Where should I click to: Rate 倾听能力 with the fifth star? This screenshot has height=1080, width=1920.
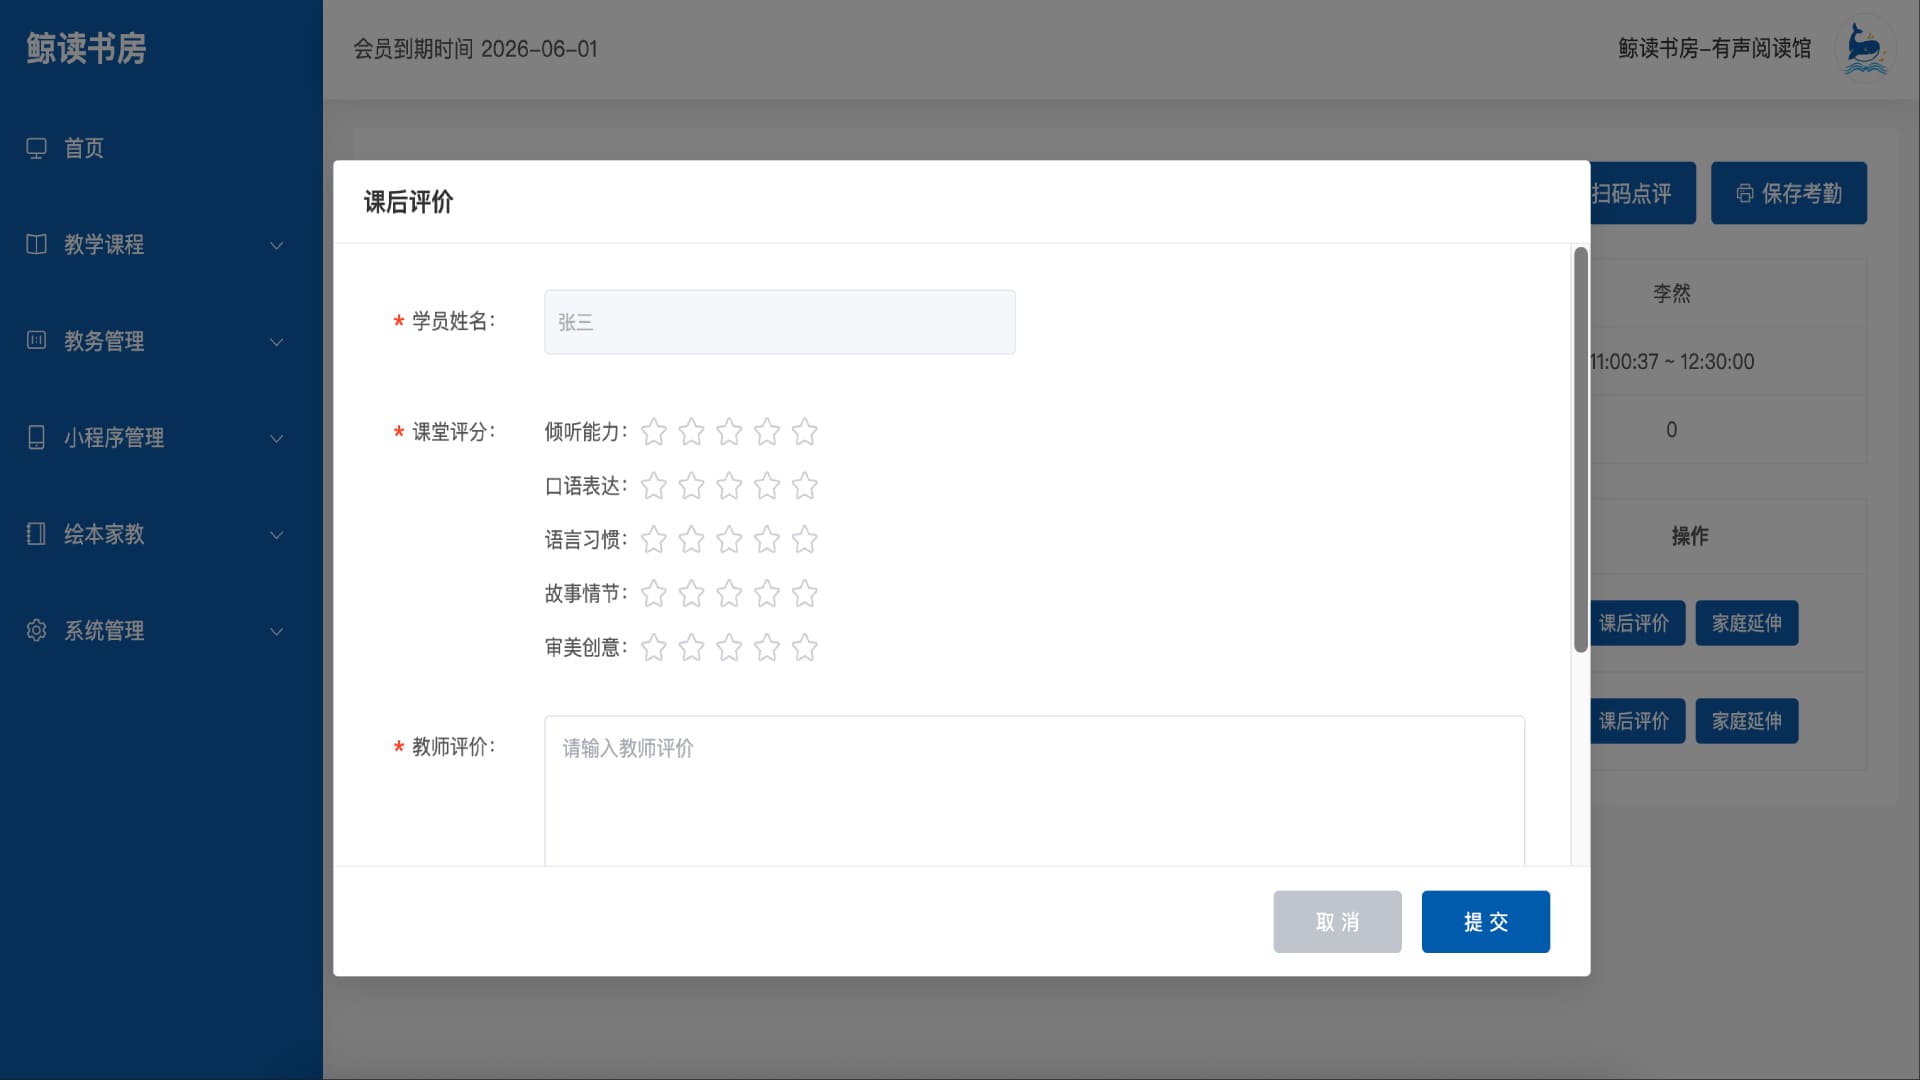point(804,432)
